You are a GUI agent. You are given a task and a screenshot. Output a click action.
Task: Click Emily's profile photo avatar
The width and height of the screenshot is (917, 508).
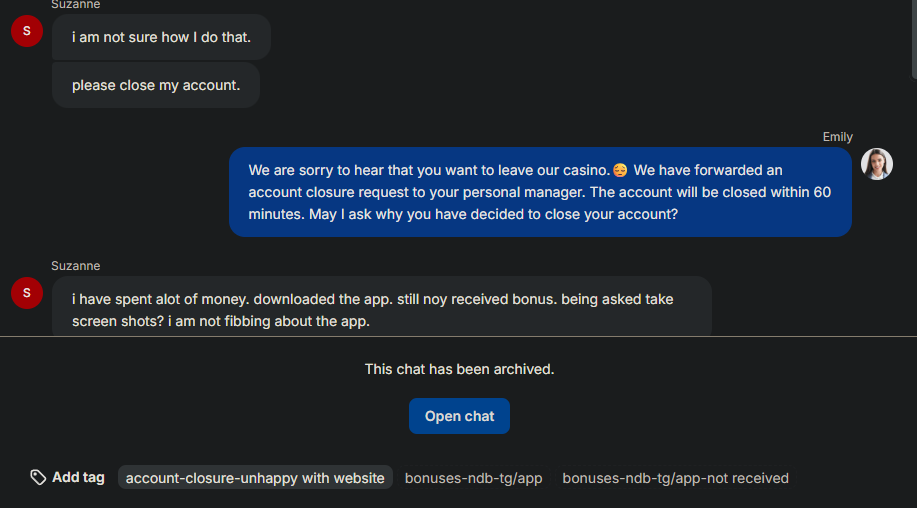tap(877, 164)
